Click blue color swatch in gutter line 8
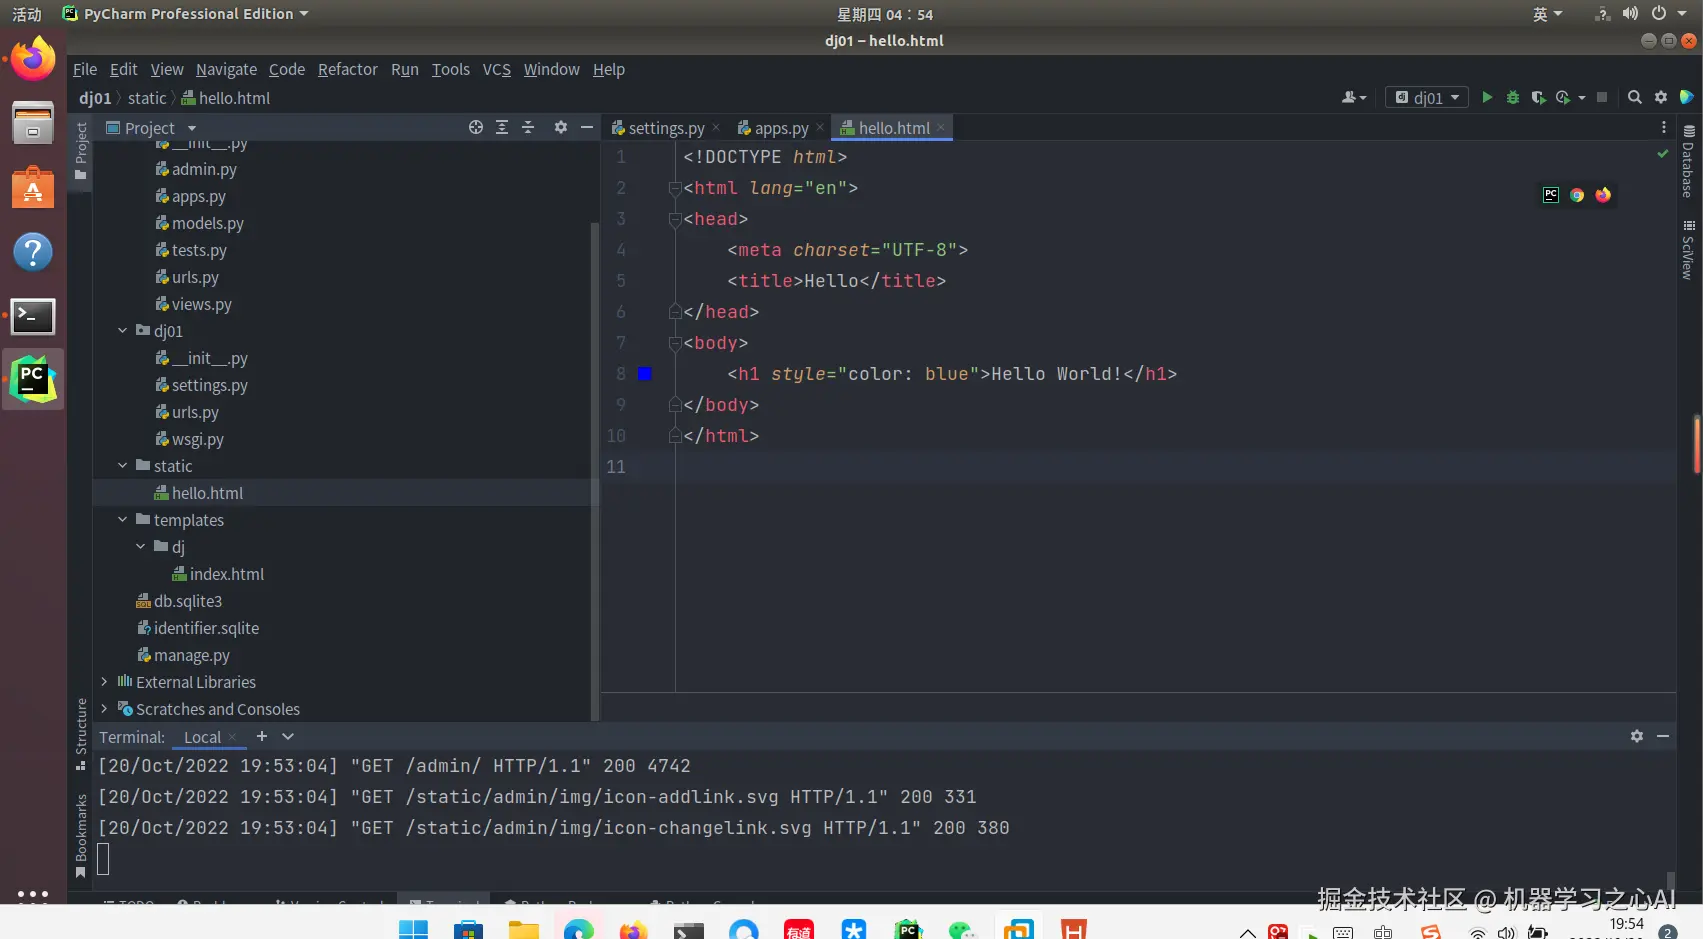The height and width of the screenshot is (939, 1703). [x=645, y=374]
